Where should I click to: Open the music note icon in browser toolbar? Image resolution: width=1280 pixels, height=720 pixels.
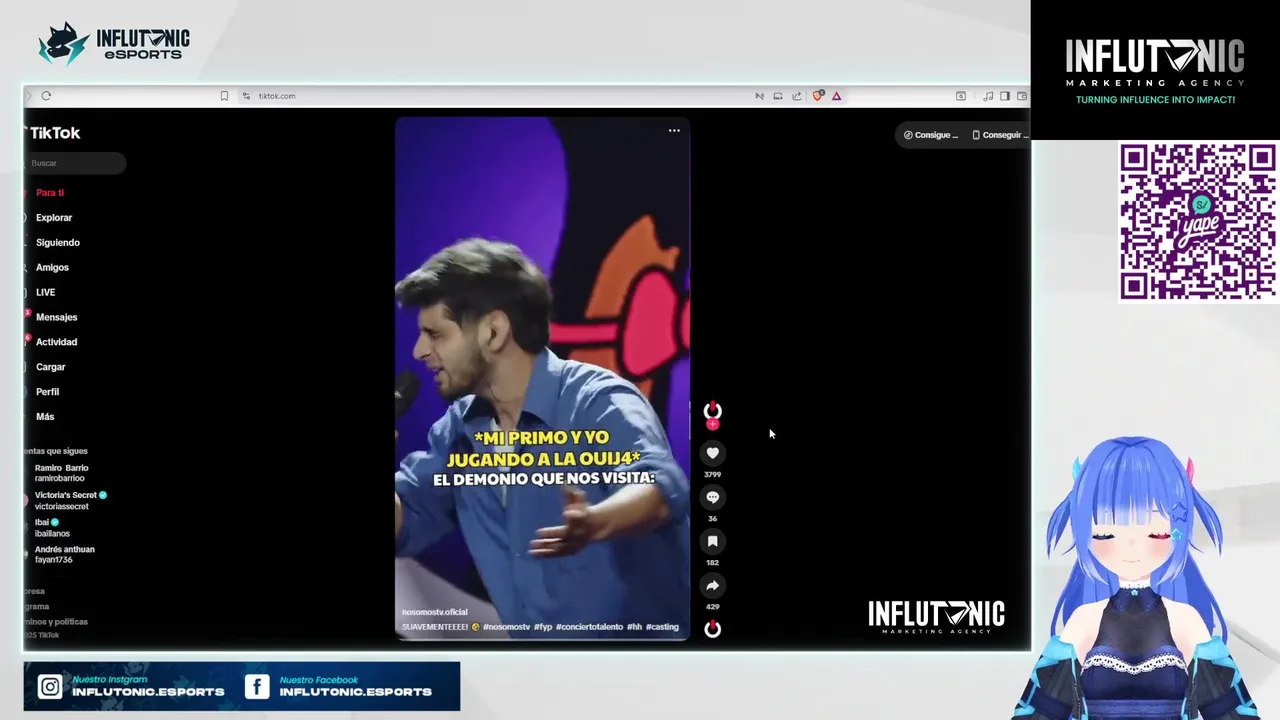[x=988, y=96]
